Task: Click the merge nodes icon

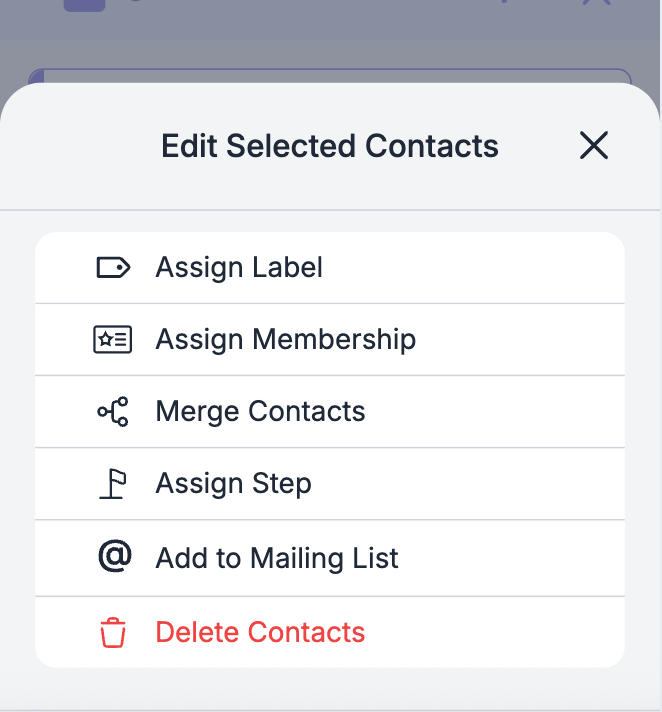Action: (113, 412)
